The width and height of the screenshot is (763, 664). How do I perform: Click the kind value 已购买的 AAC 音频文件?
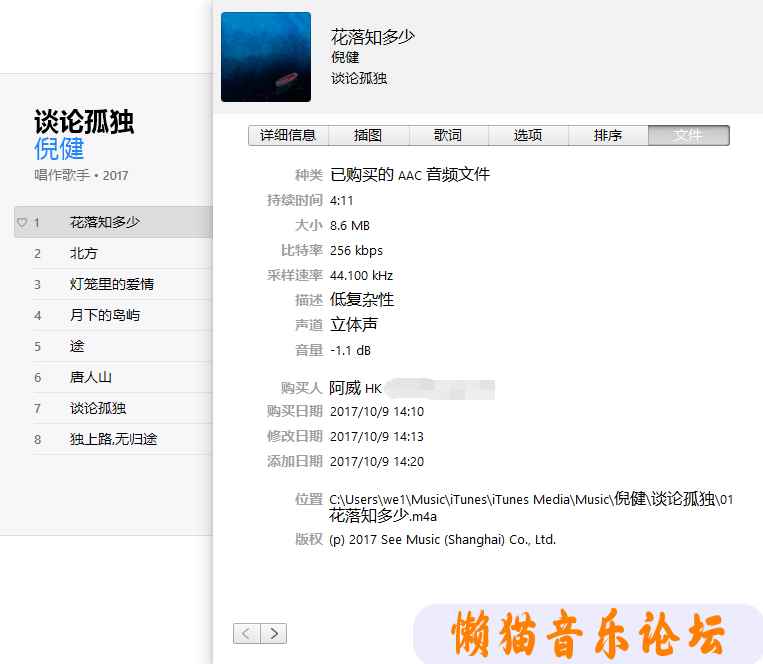tap(410, 174)
